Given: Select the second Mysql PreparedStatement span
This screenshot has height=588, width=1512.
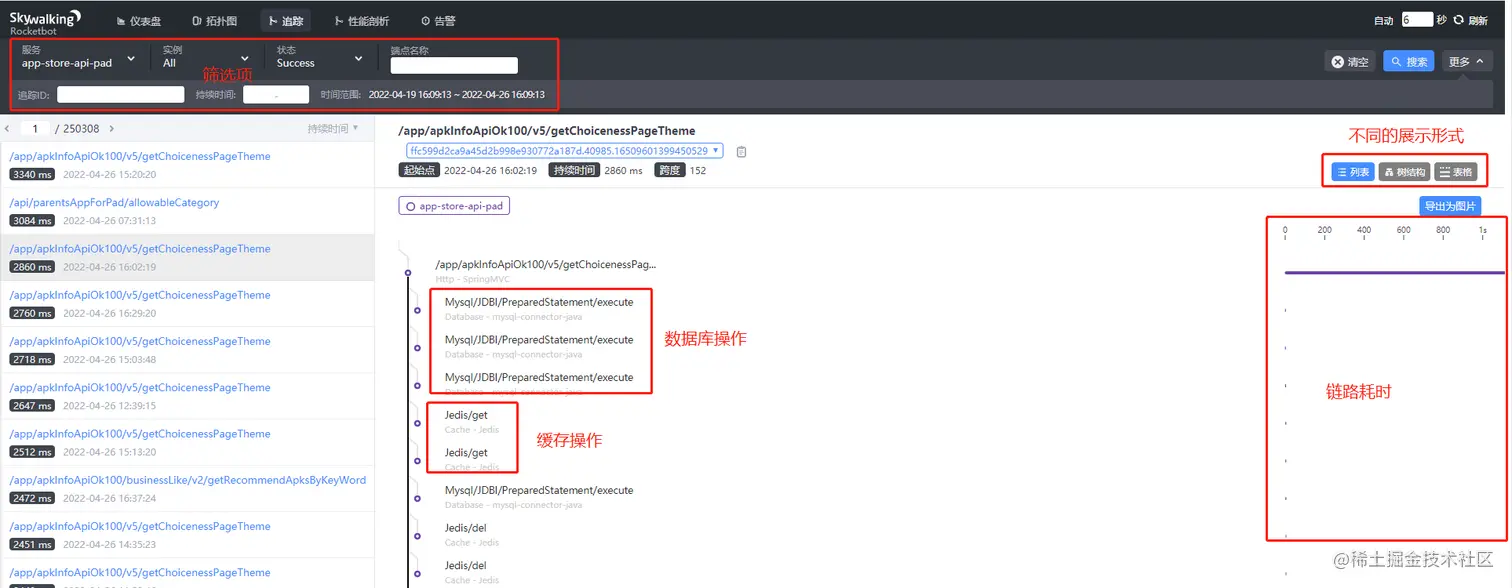Looking at the screenshot, I should click(539, 339).
